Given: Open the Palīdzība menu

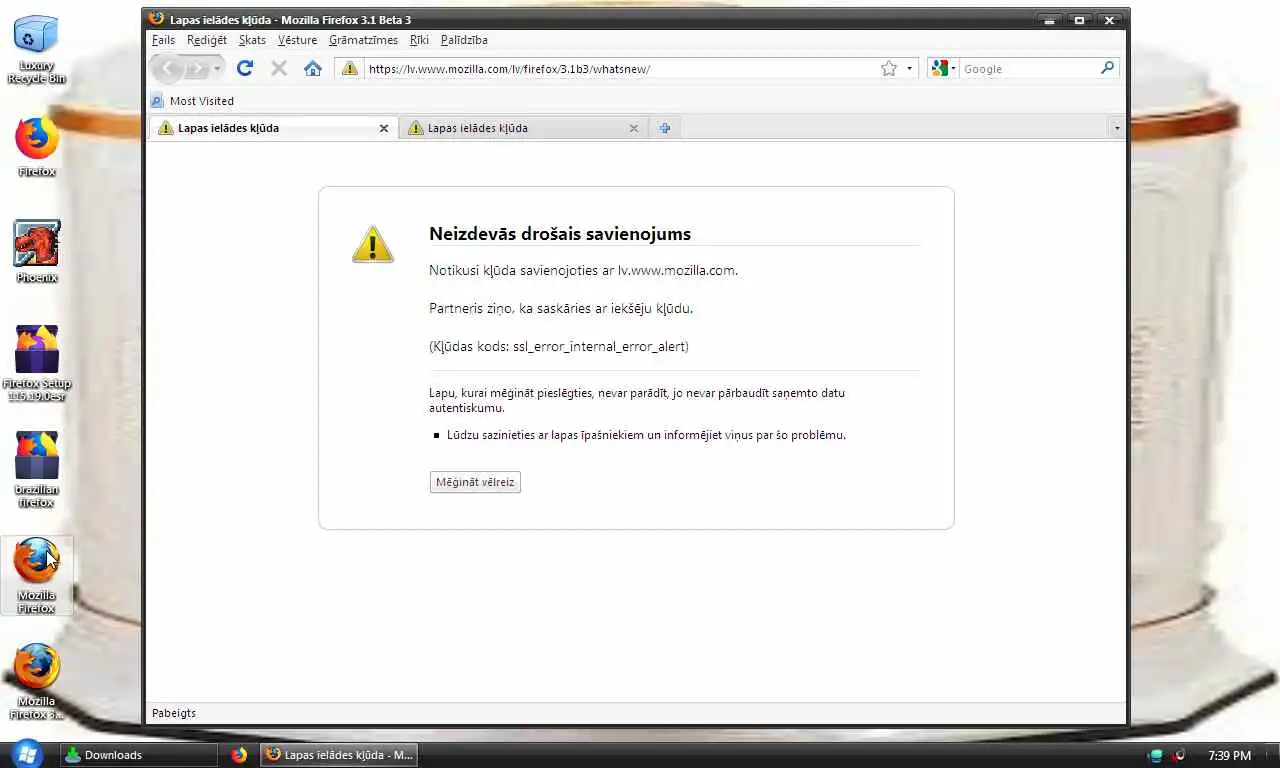Looking at the screenshot, I should point(464,40).
